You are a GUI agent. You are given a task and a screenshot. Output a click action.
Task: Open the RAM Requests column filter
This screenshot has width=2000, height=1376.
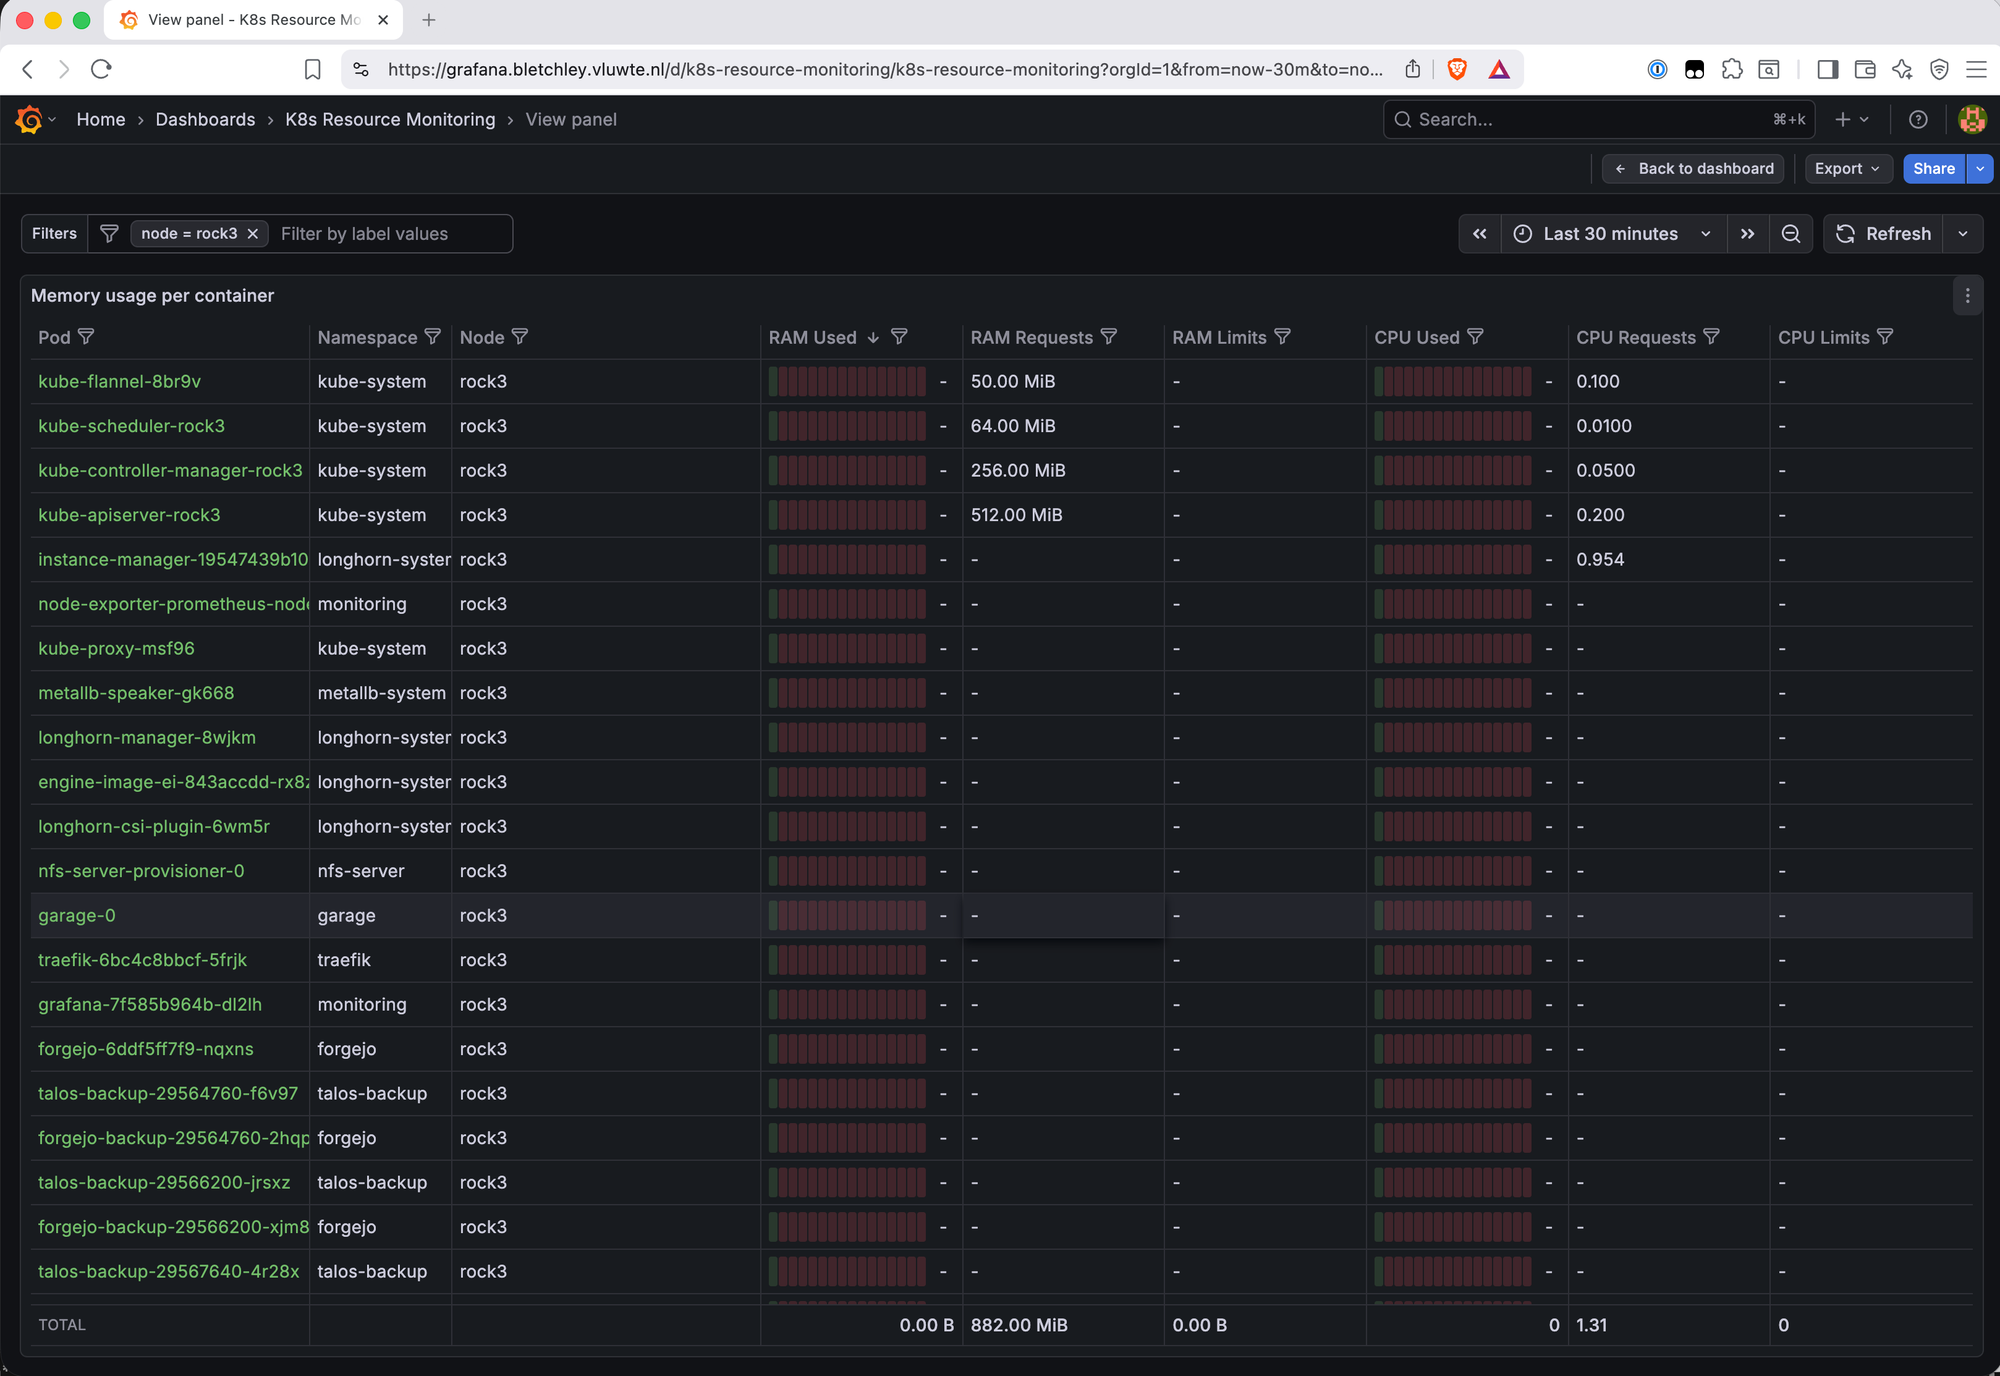point(1110,337)
